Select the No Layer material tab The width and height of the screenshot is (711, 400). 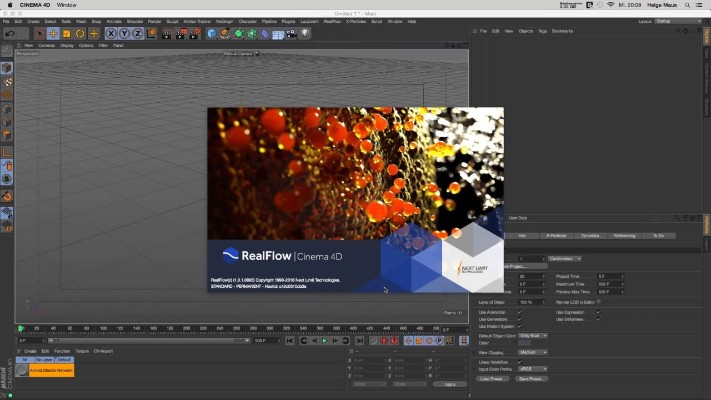pyautogui.click(x=44, y=360)
